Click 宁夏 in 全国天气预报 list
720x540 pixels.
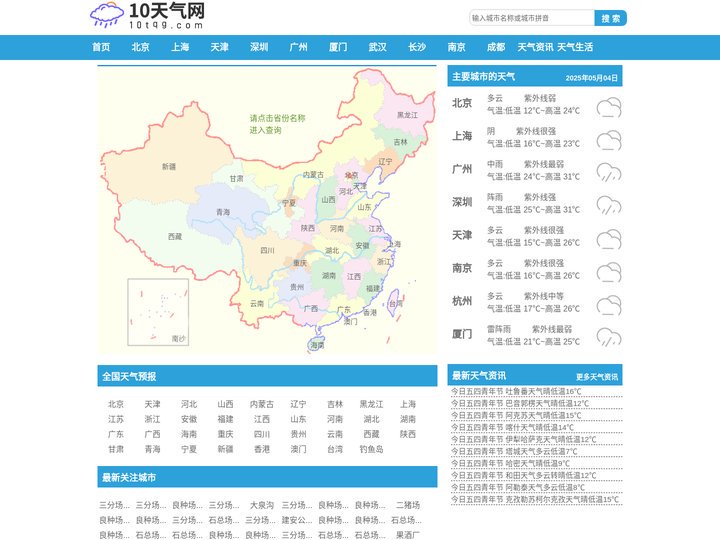point(189,449)
